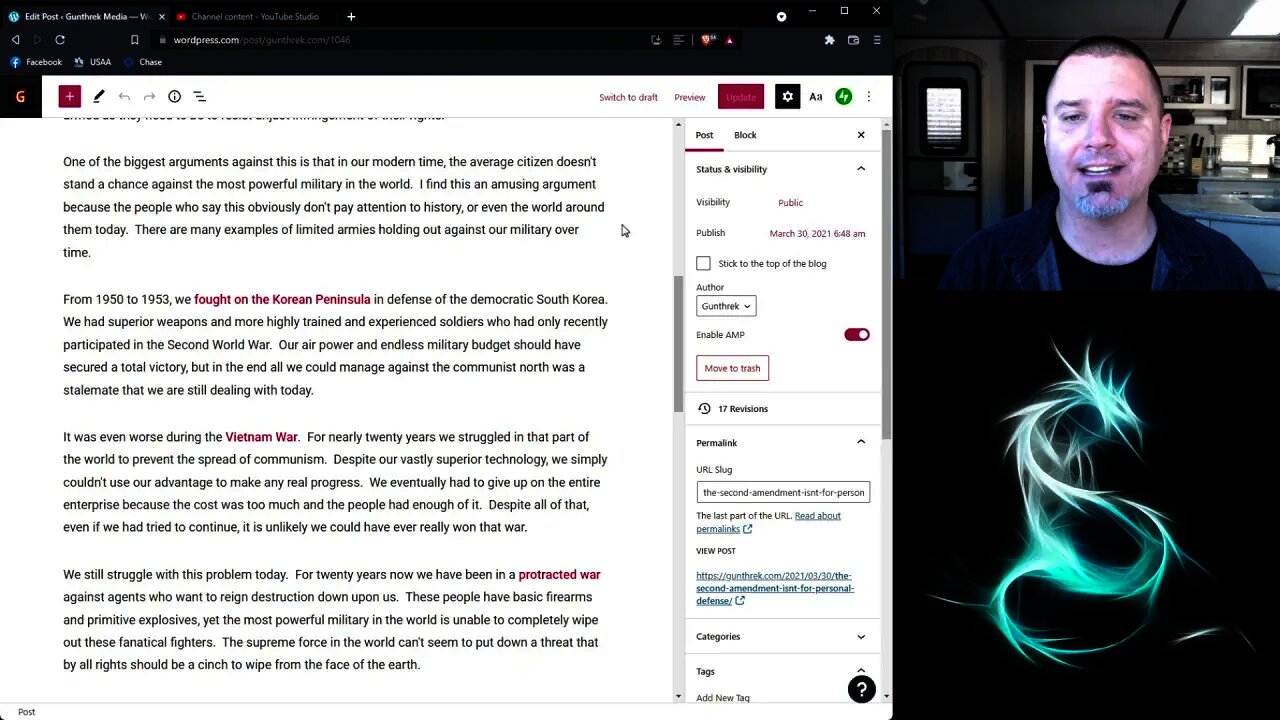This screenshot has width=1280, height=720.
Task: Open the editor three-dot options menu
Action: pyautogui.click(x=869, y=96)
